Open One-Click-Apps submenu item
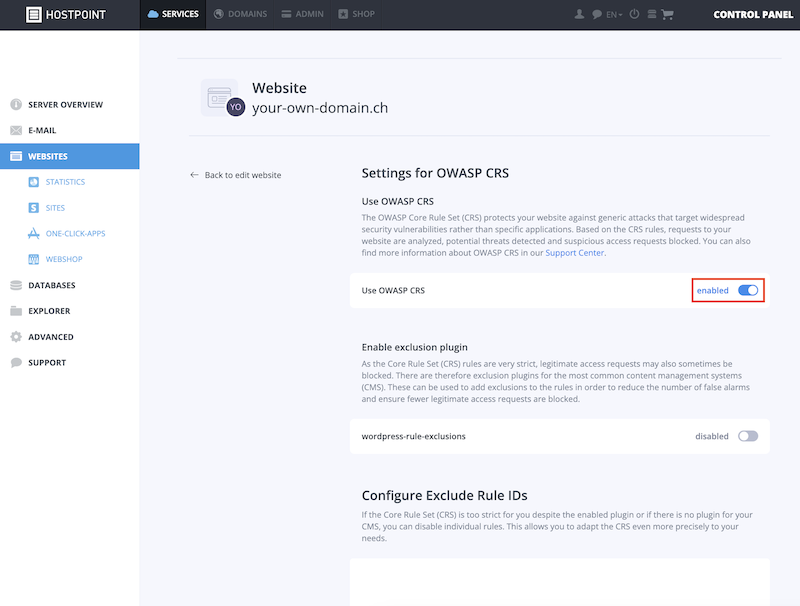Image resolution: width=800 pixels, height=606 pixels. point(76,234)
